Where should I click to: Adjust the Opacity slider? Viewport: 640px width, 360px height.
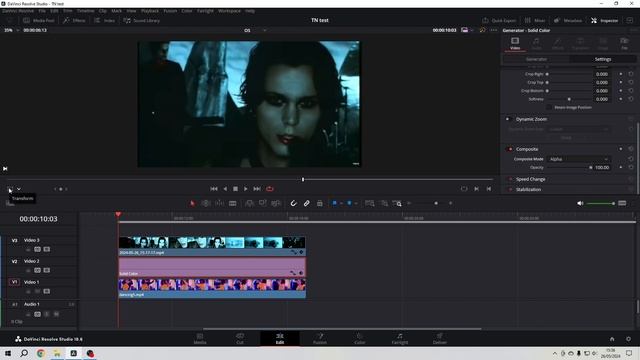pyautogui.click(x=569, y=168)
